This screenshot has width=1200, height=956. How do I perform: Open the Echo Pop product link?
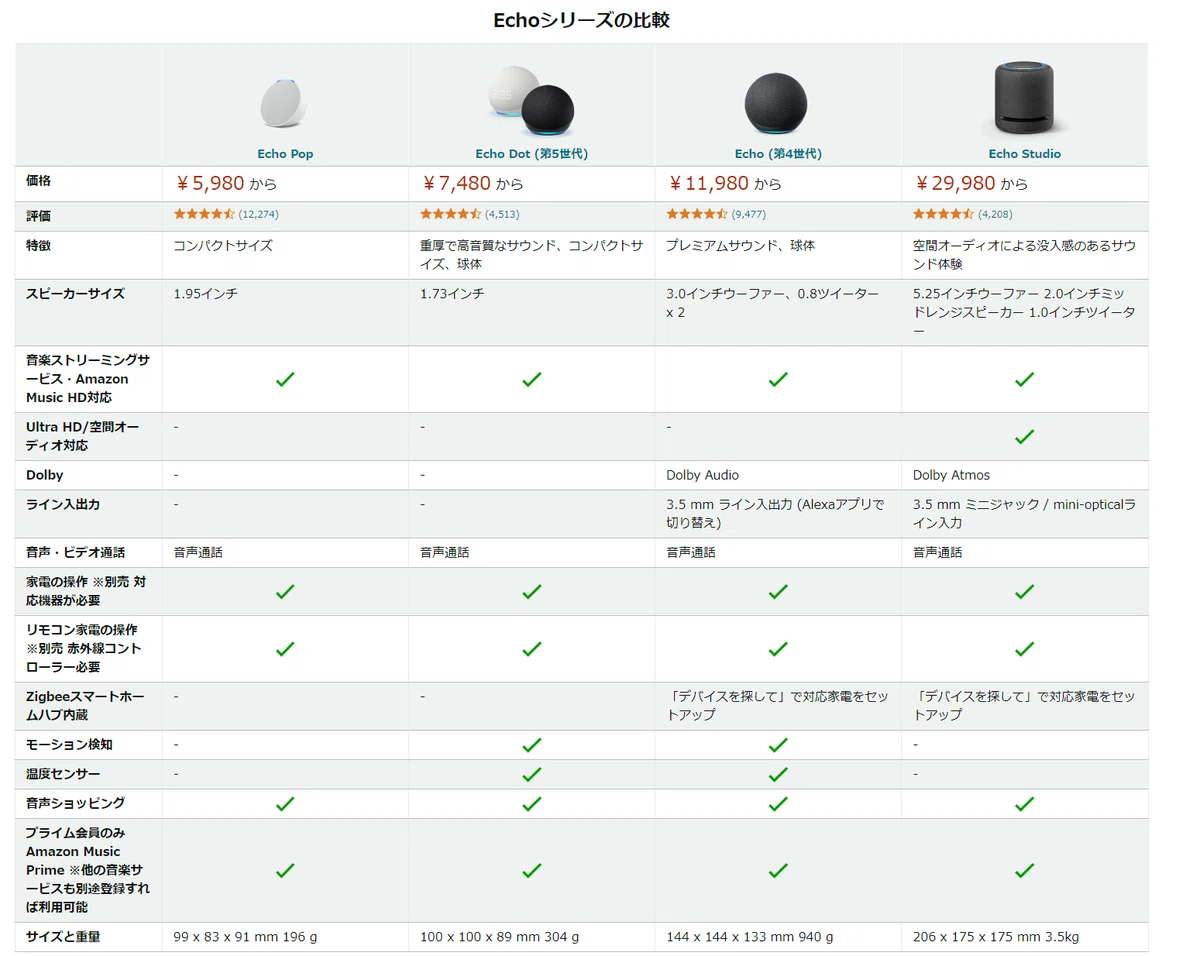tap(285, 154)
